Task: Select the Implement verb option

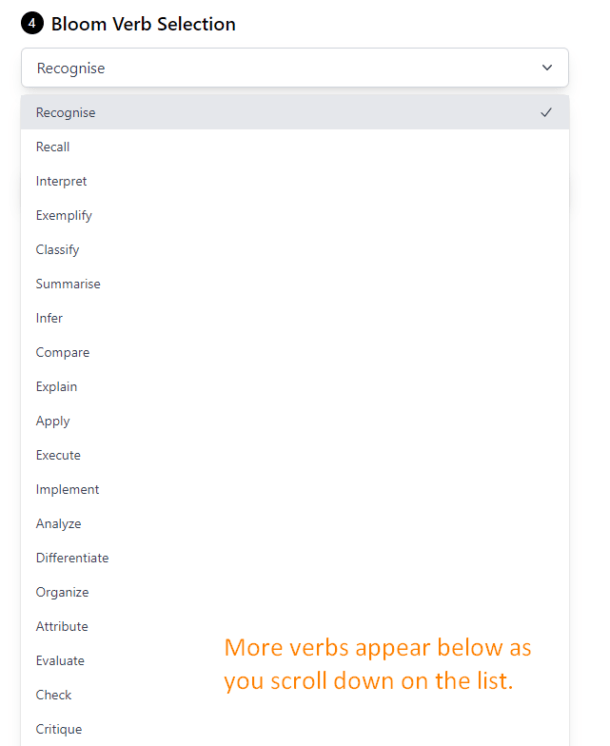Action: point(67,489)
